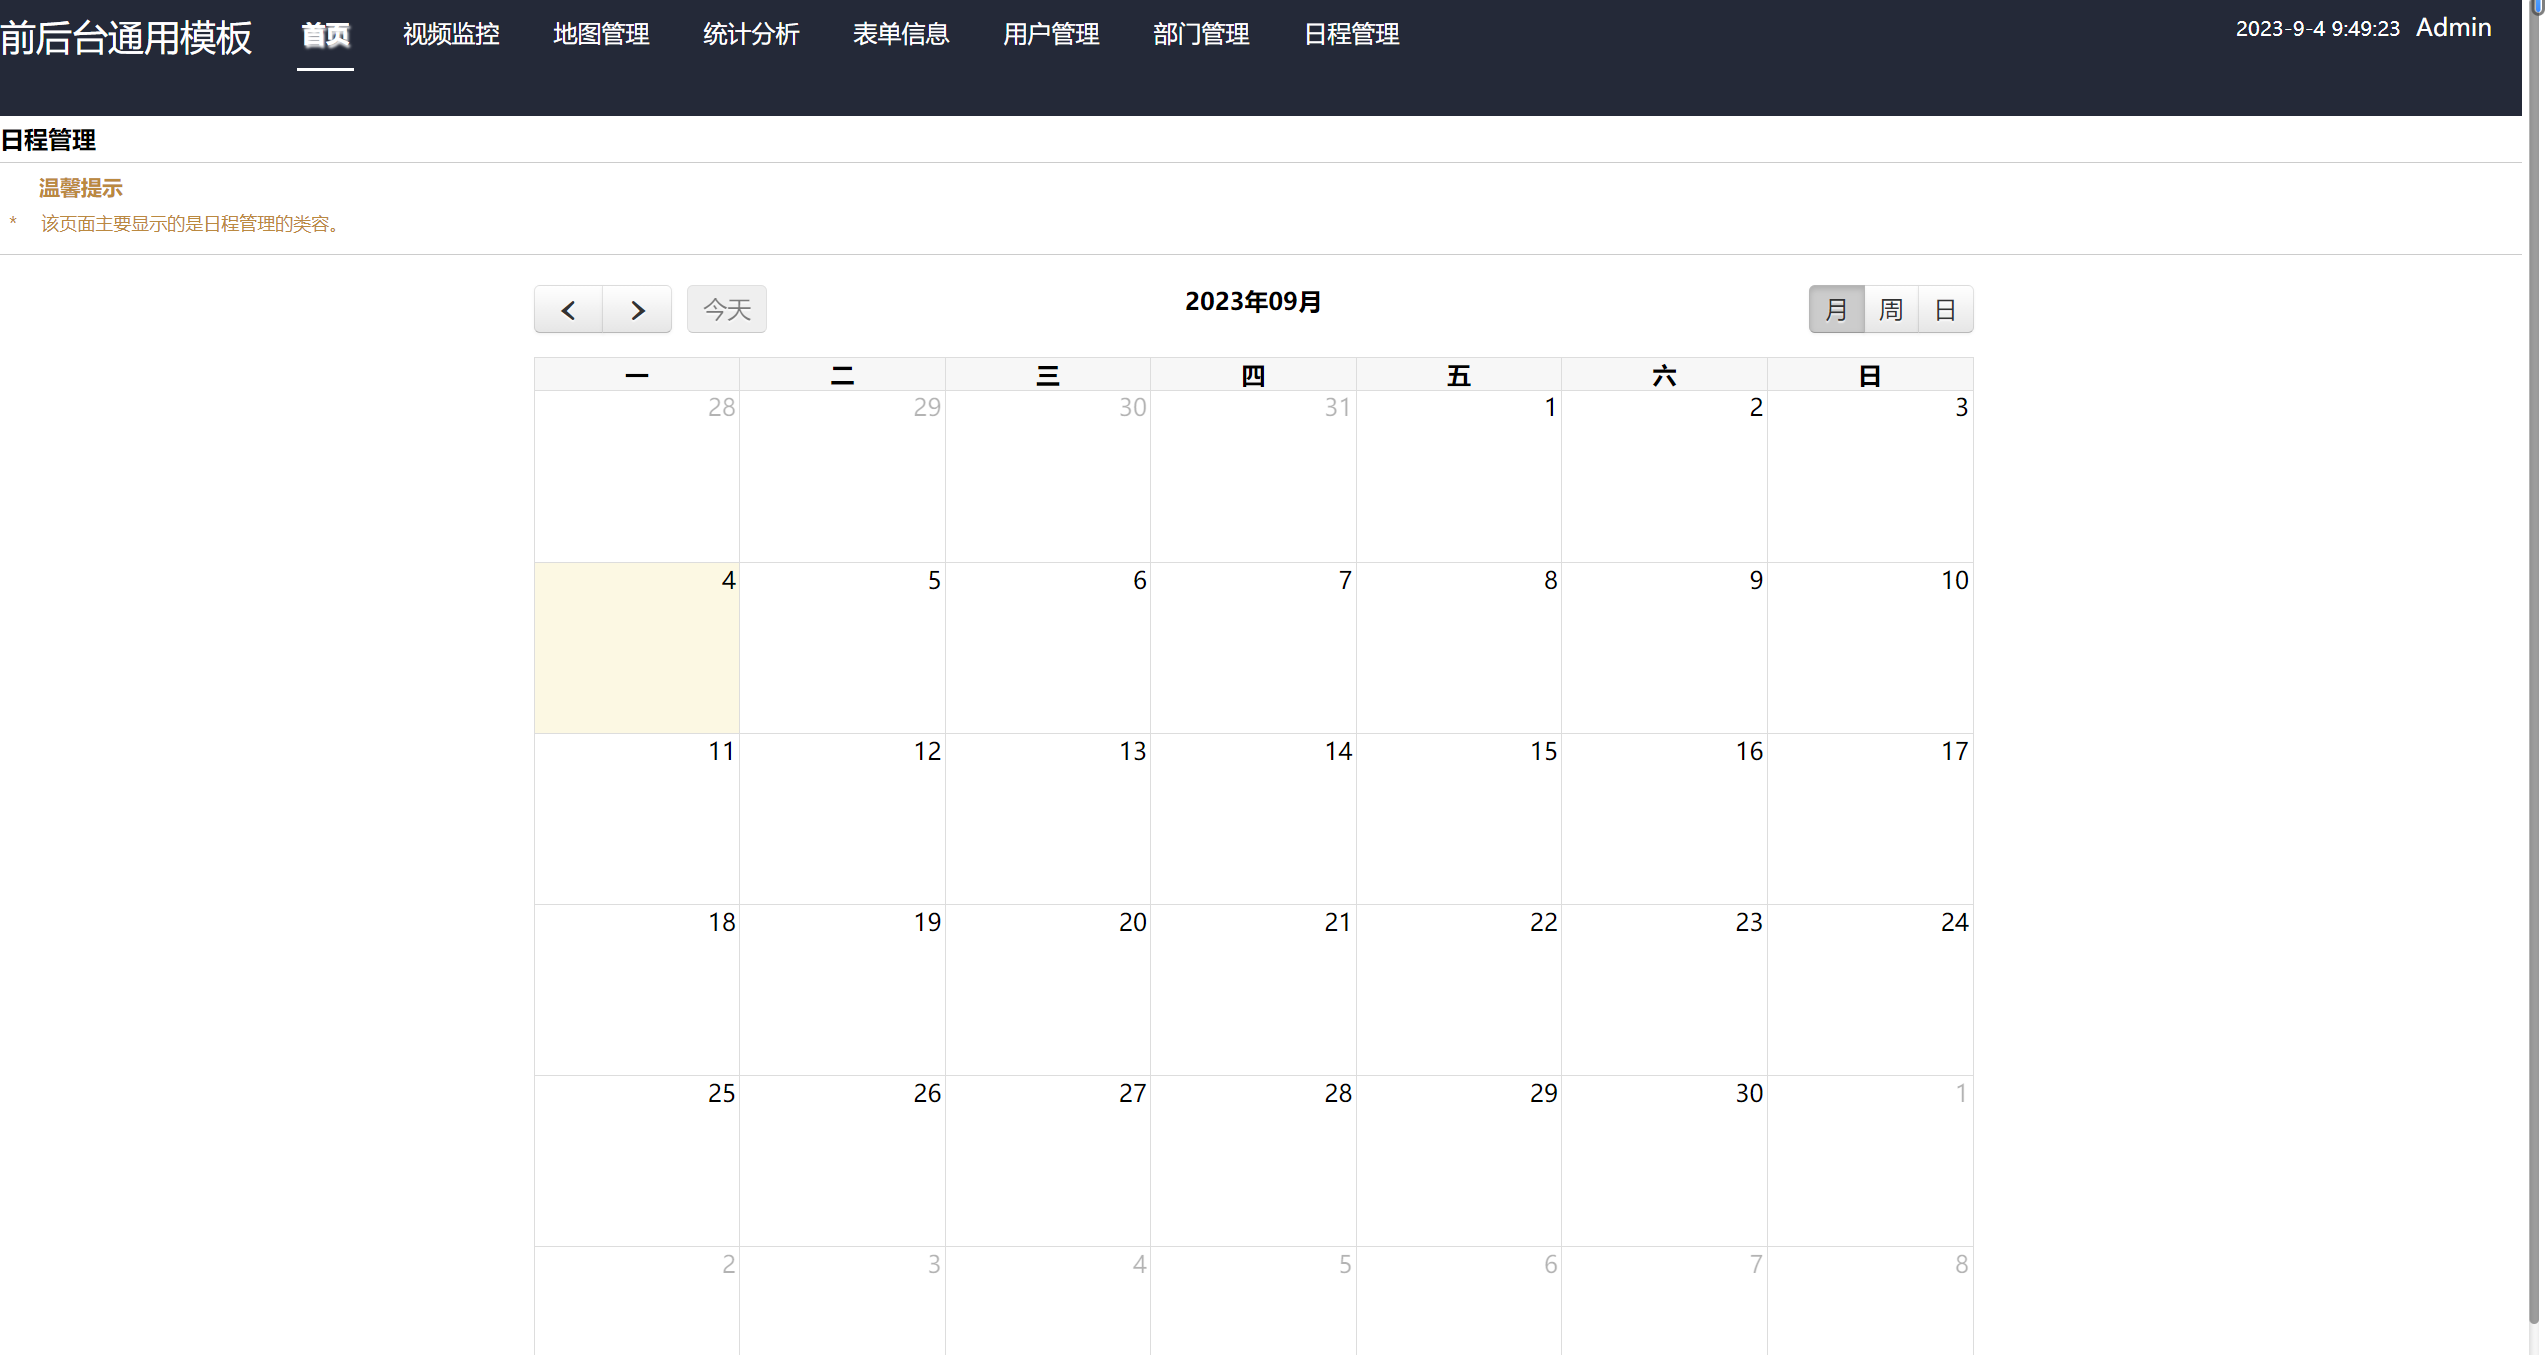The width and height of the screenshot is (2545, 1355).
Task: Click the 一 Monday column header
Action: [637, 375]
